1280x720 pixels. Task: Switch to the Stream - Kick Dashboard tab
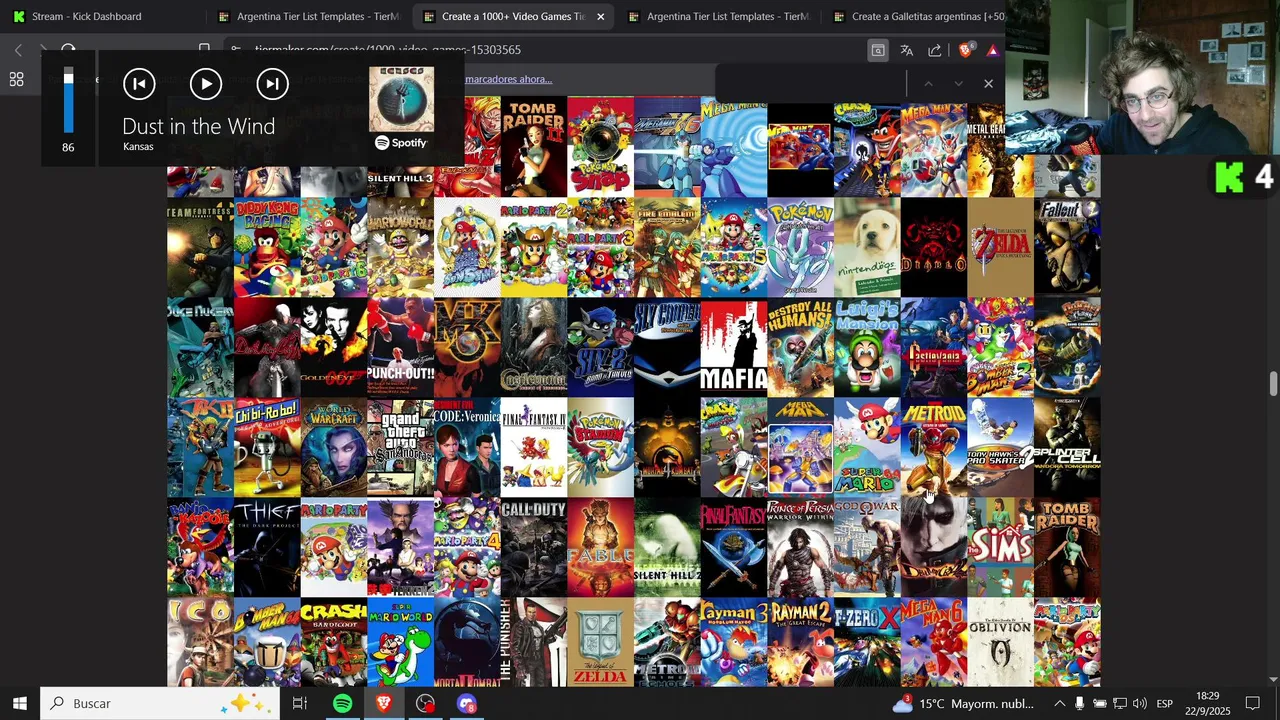[x=86, y=16]
